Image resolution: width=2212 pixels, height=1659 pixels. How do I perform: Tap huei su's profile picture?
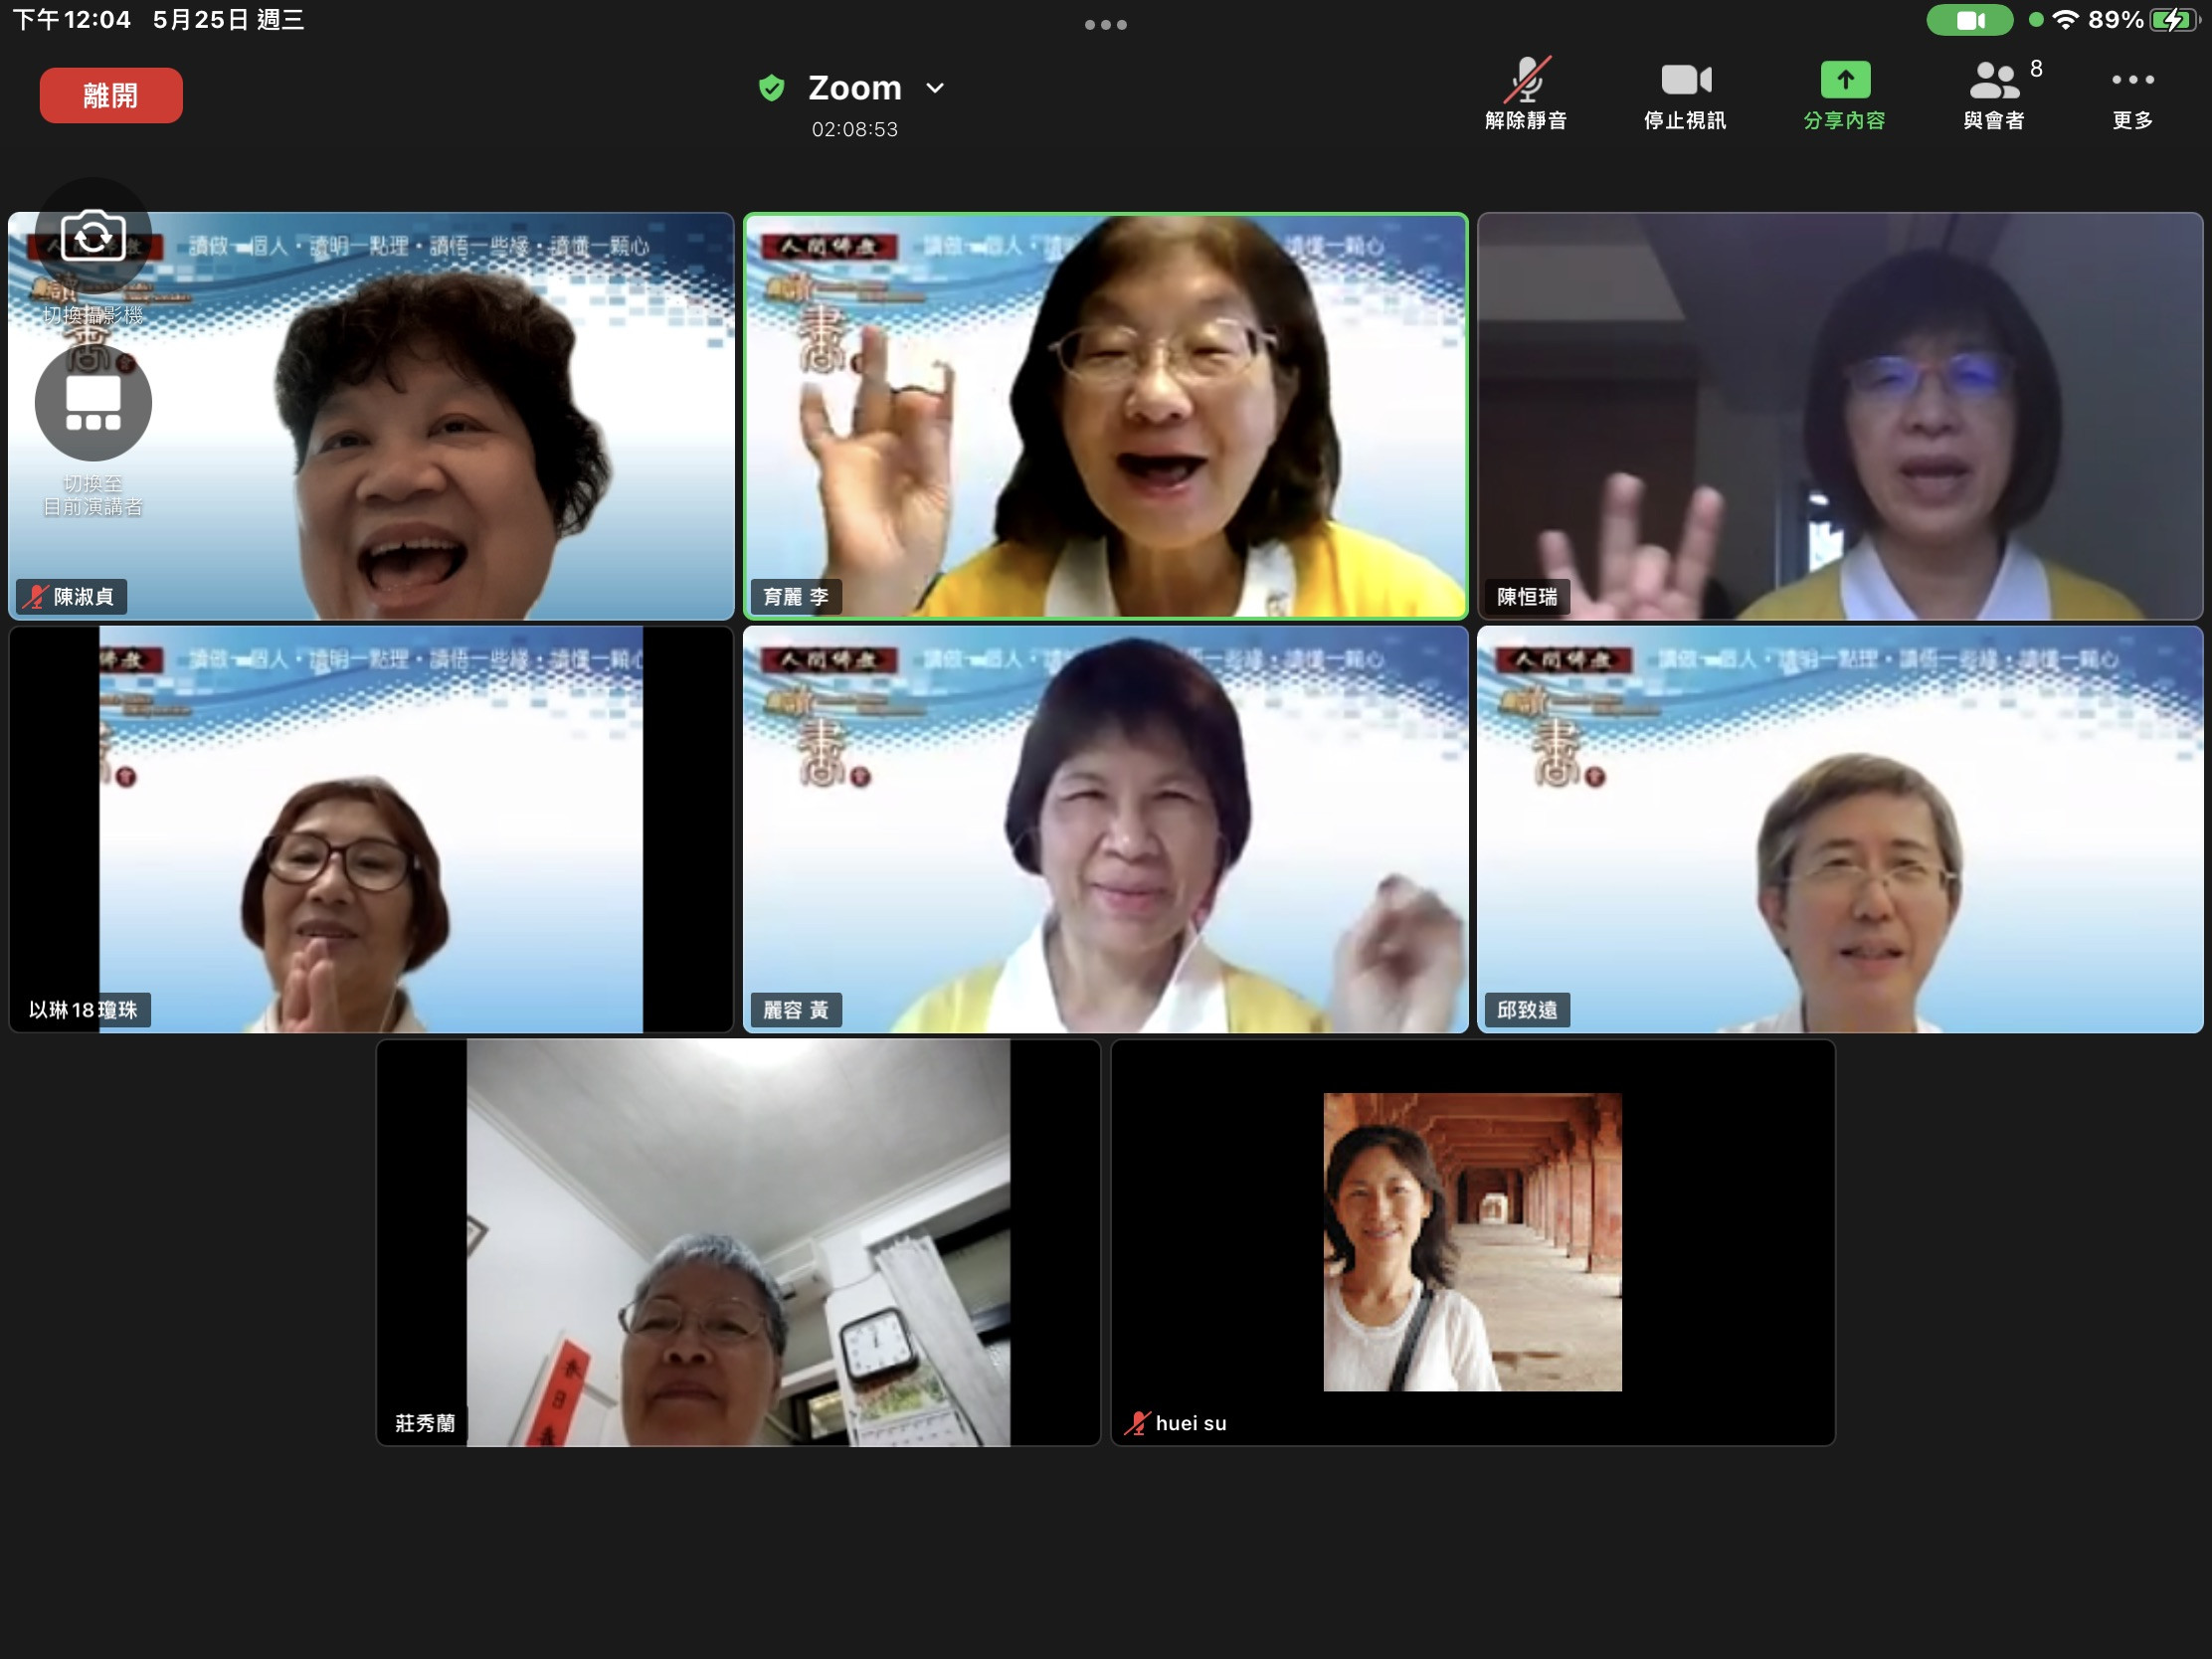(x=1472, y=1241)
